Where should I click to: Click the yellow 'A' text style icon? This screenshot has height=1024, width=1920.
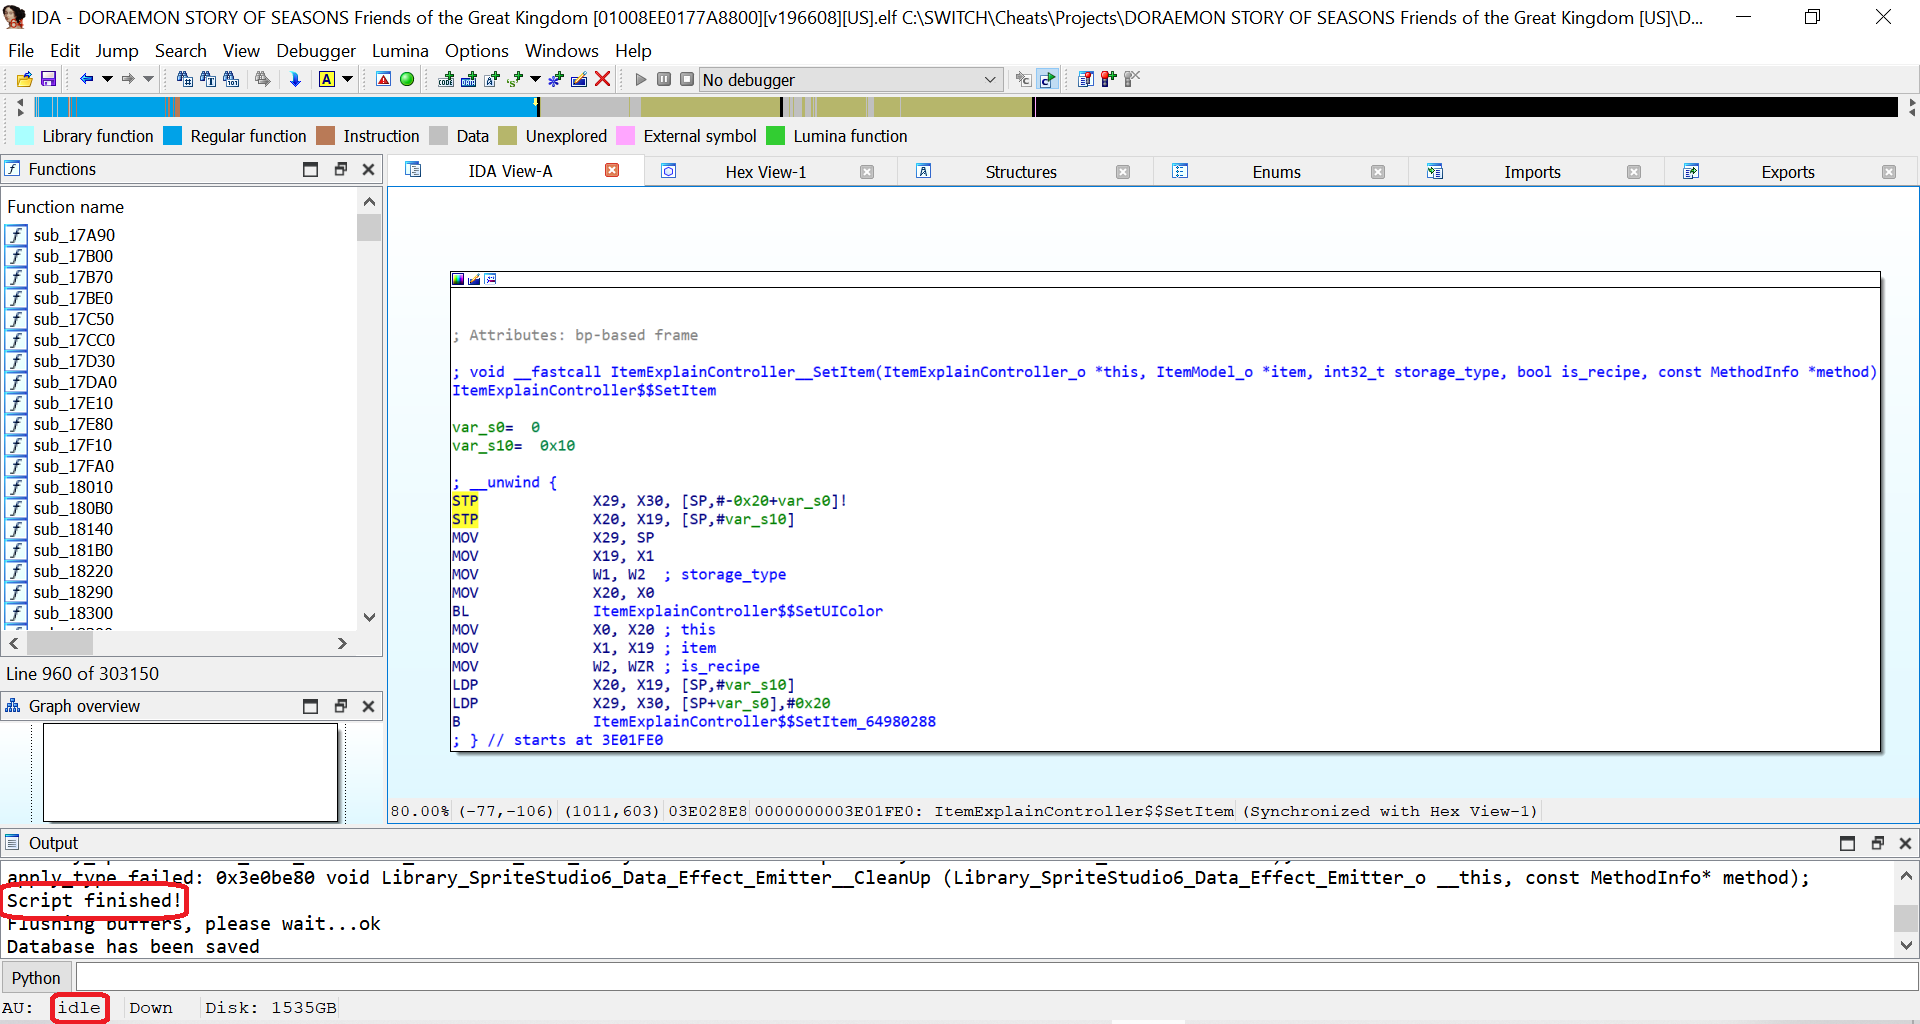327,79
